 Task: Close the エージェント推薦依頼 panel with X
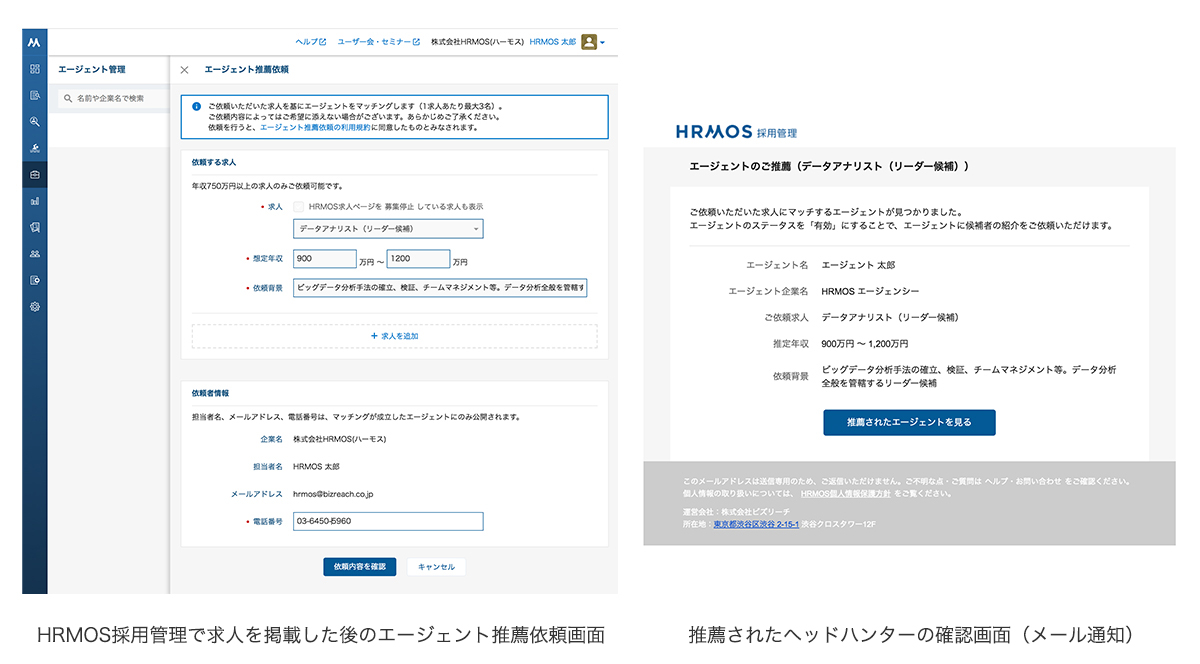tap(184, 70)
